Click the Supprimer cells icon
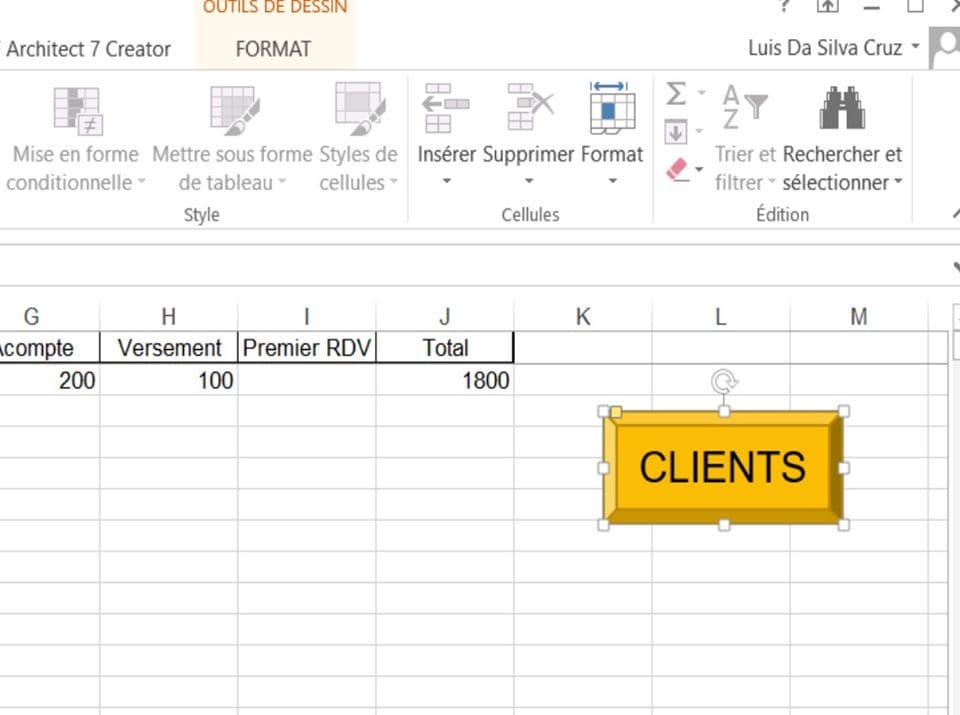Screen dimensions: 960x715 pyautogui.click(x=530, y=108)
